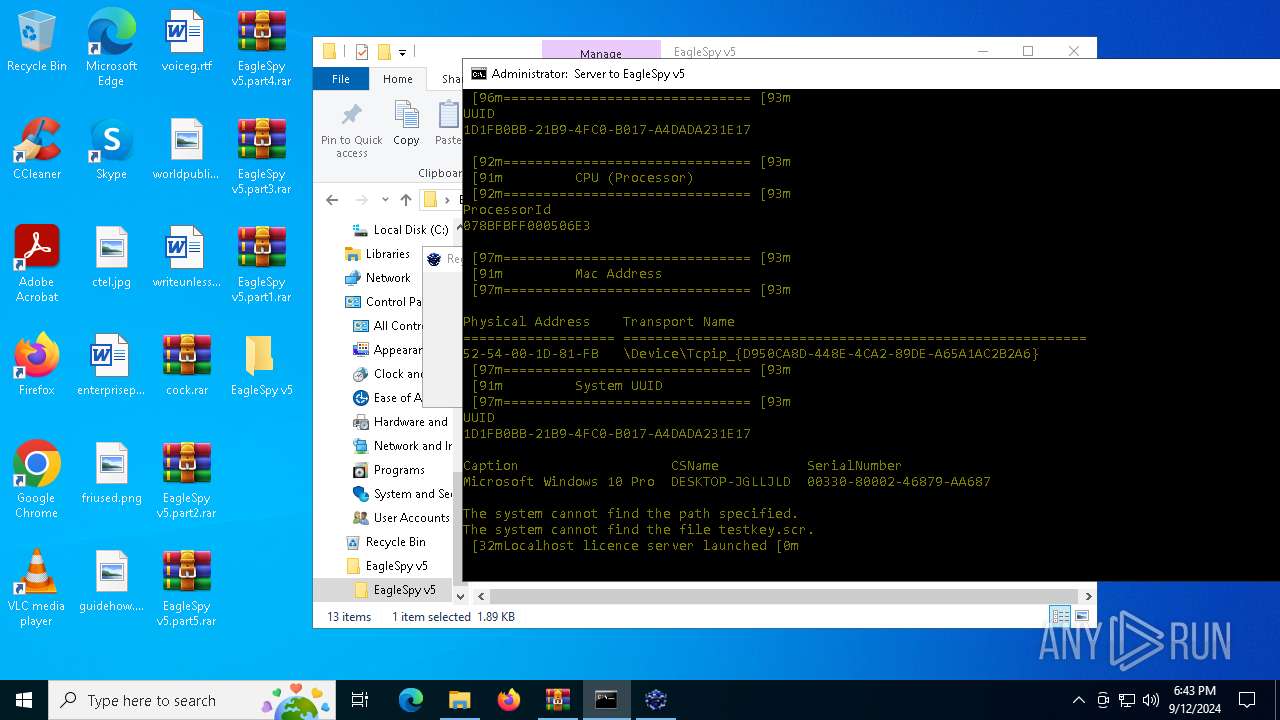Switch to details view in Explorer status bar

point(1059,616)
